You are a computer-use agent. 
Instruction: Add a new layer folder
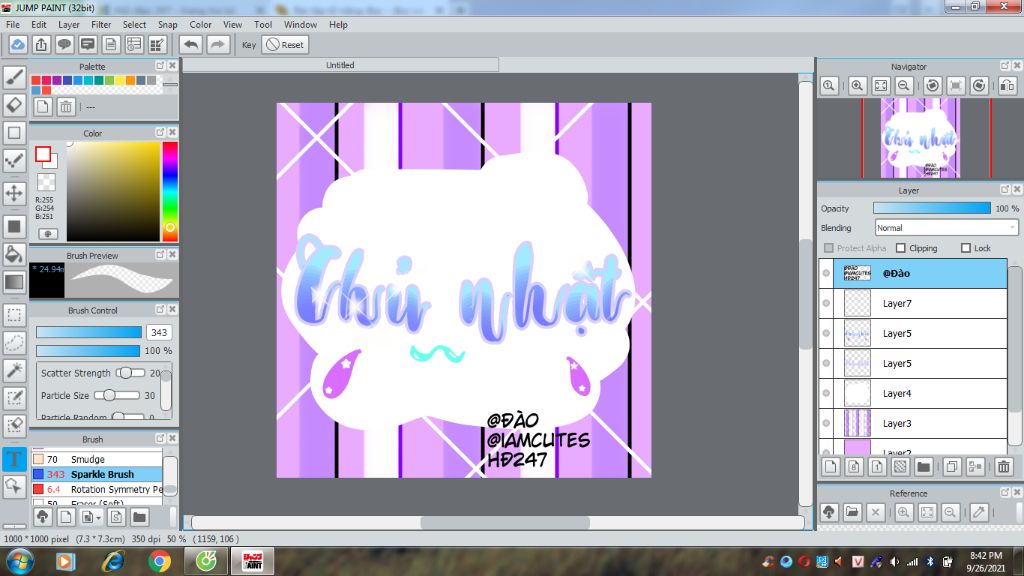tap(923, 466)
